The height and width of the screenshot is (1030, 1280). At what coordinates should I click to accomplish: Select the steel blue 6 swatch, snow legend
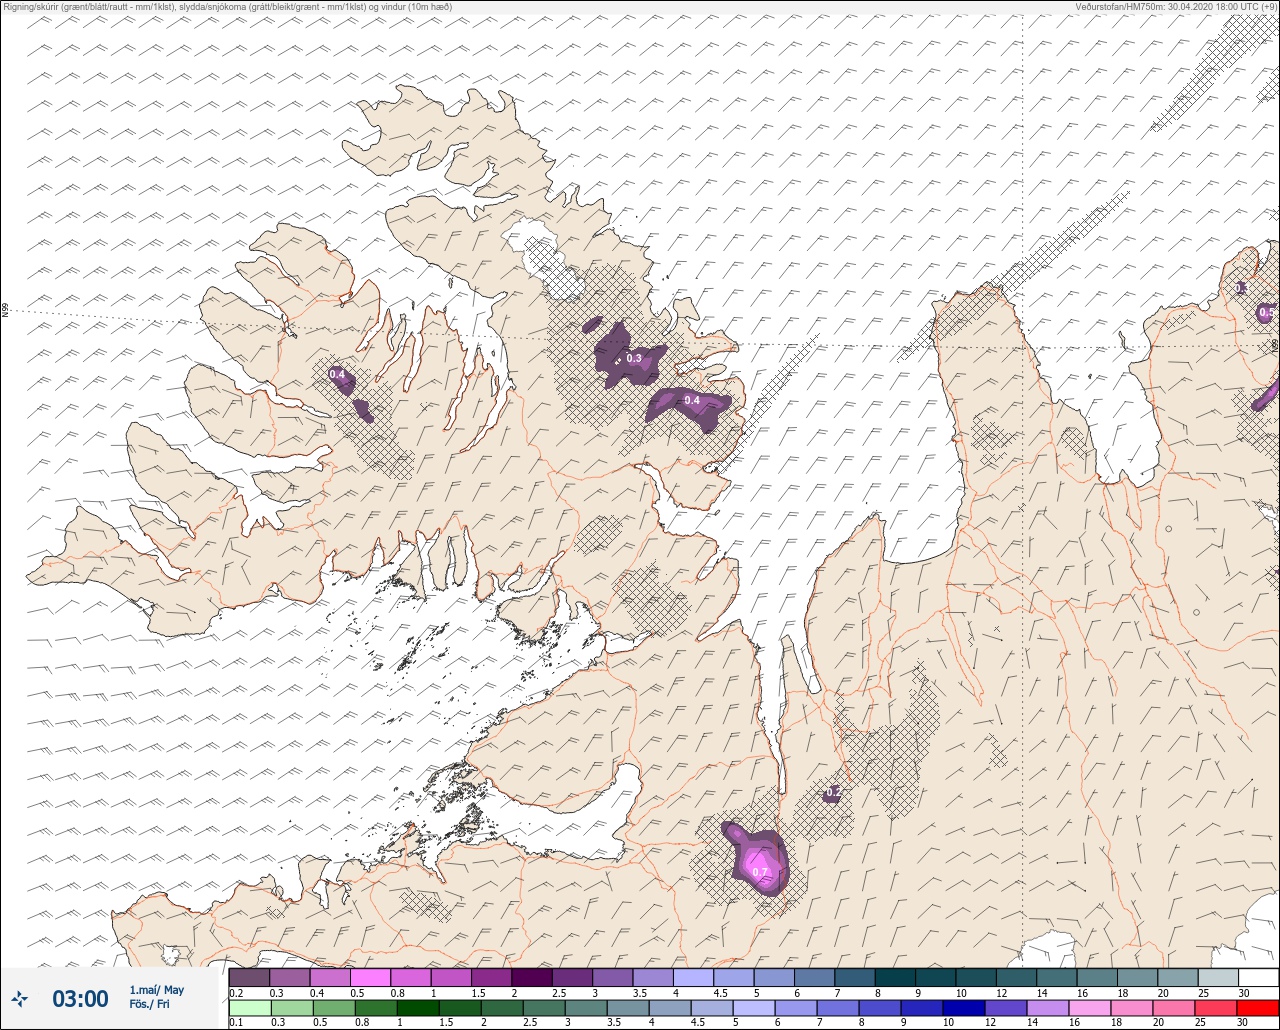coord(814,977)
